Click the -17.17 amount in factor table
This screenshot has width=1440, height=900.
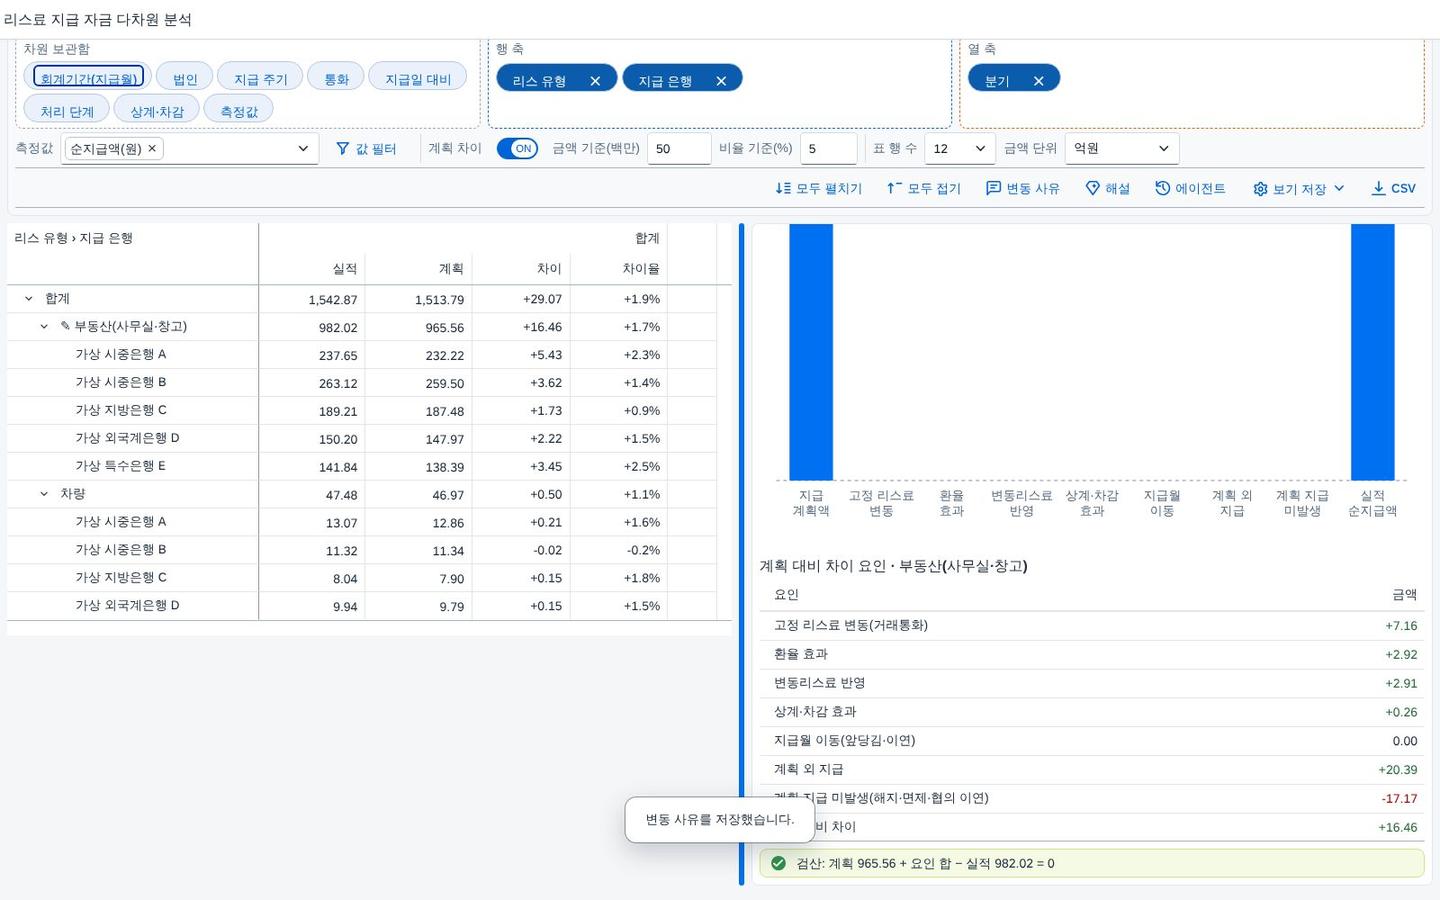1400,799
